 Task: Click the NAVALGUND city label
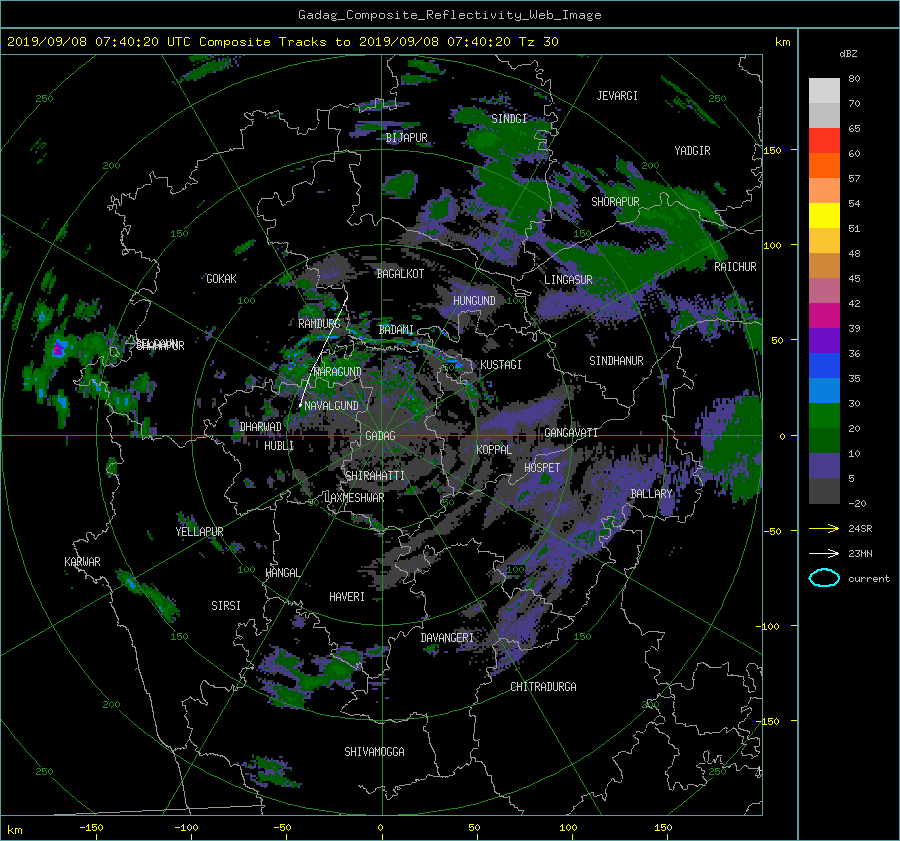coord(331,406)
